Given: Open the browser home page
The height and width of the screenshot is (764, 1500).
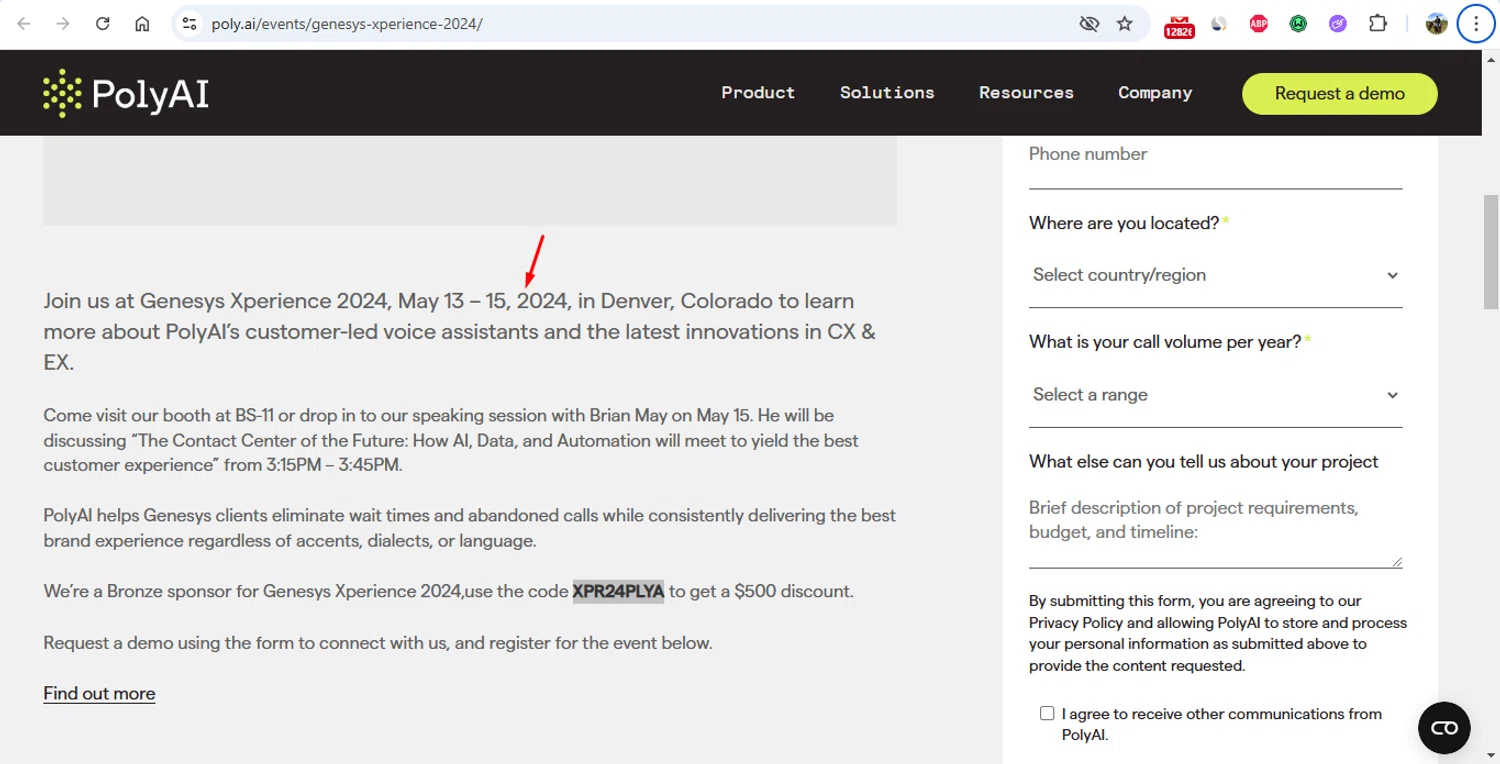Looking at the screenshot, I should point(142,24).
